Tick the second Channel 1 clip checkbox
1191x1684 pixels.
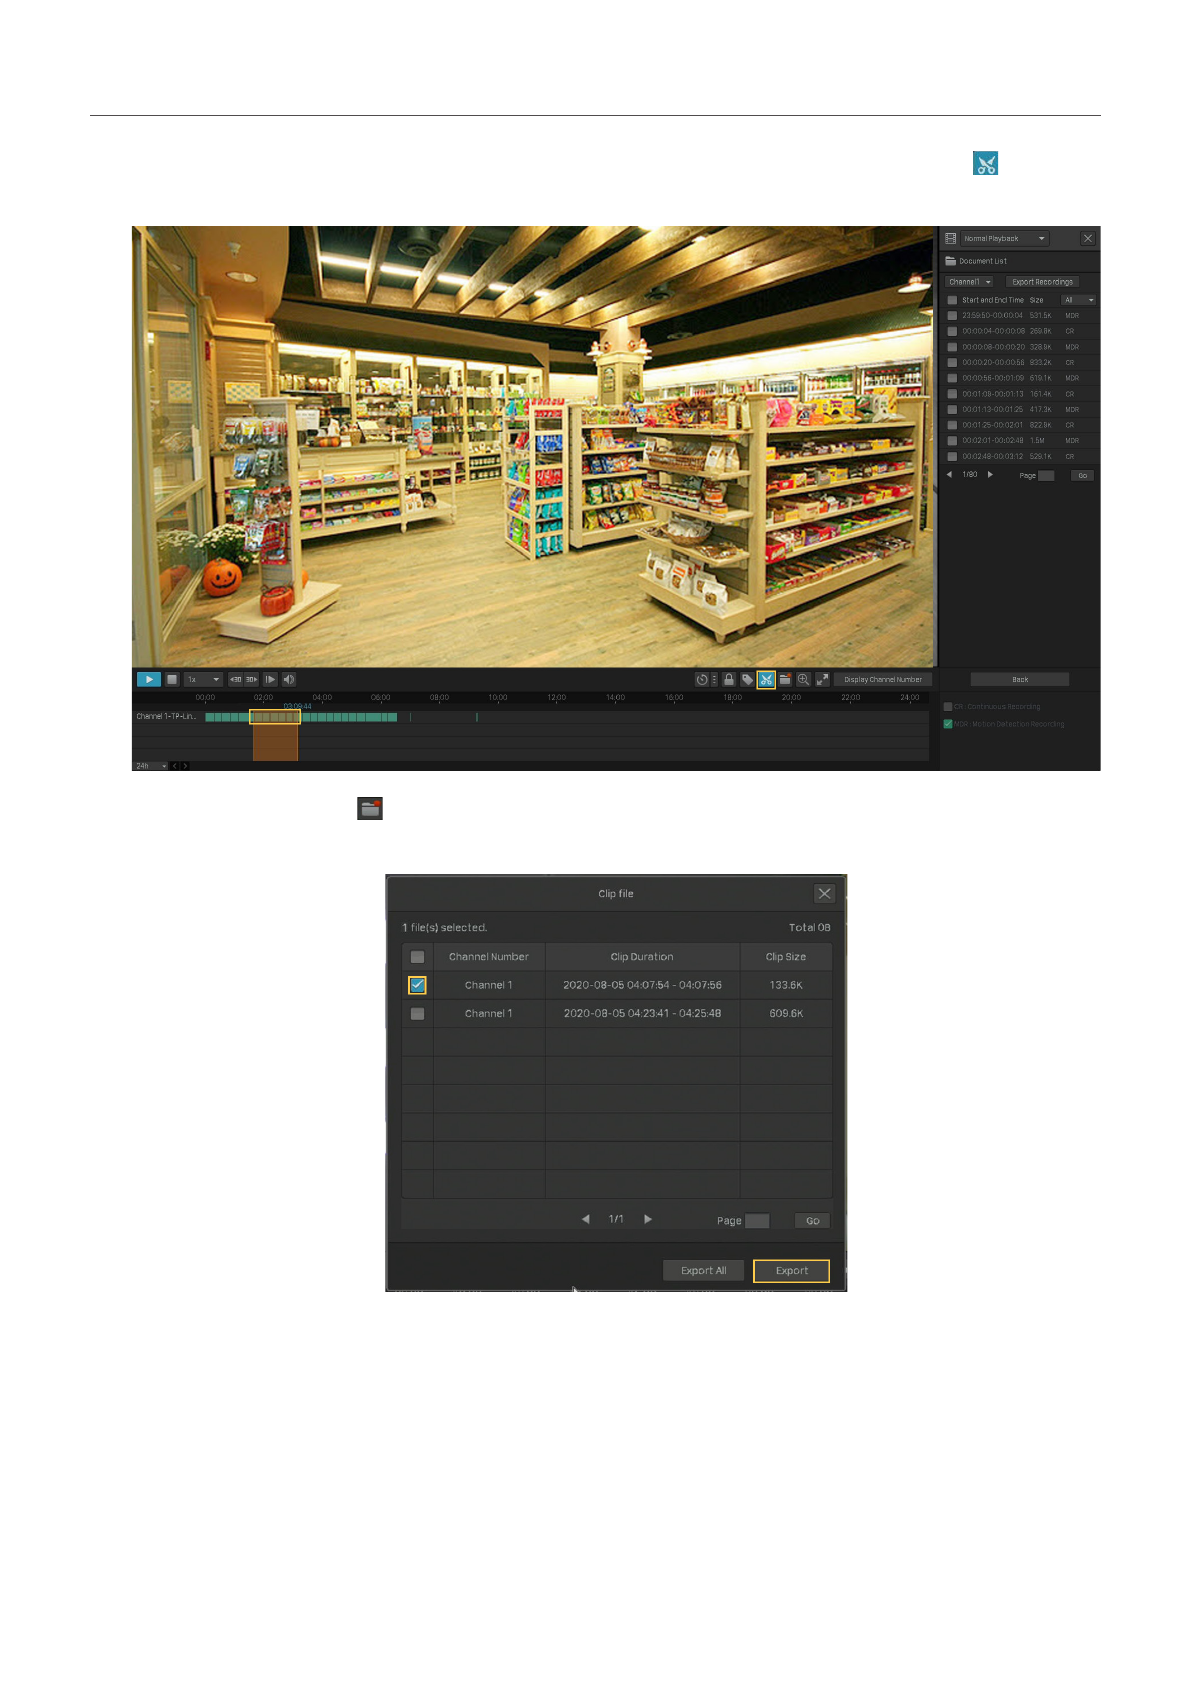pos(418,1014)
